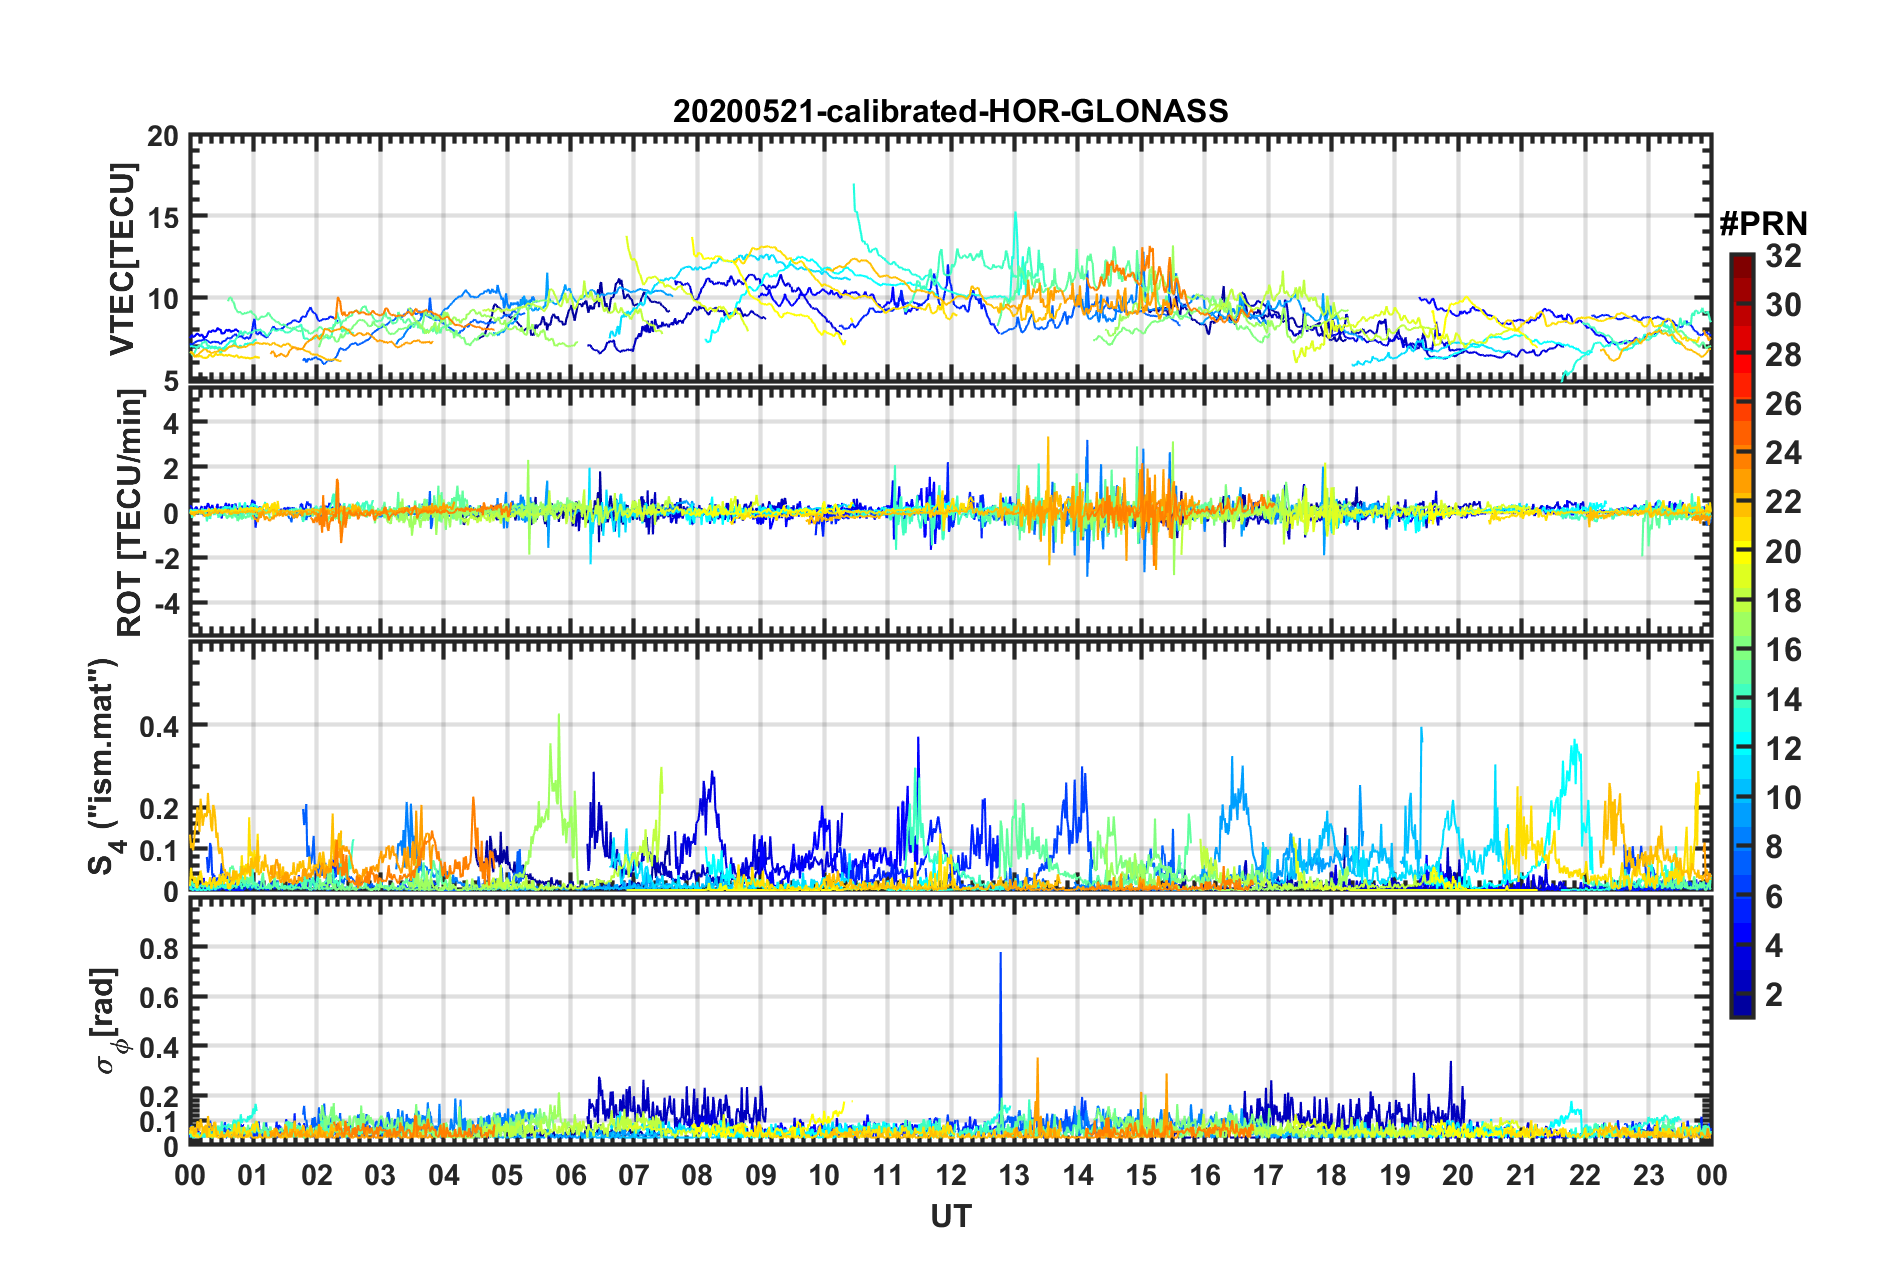Click x-axis hour tick label 03
This screenshot has width=1902, height=1272.
[x=380, y=1175]
